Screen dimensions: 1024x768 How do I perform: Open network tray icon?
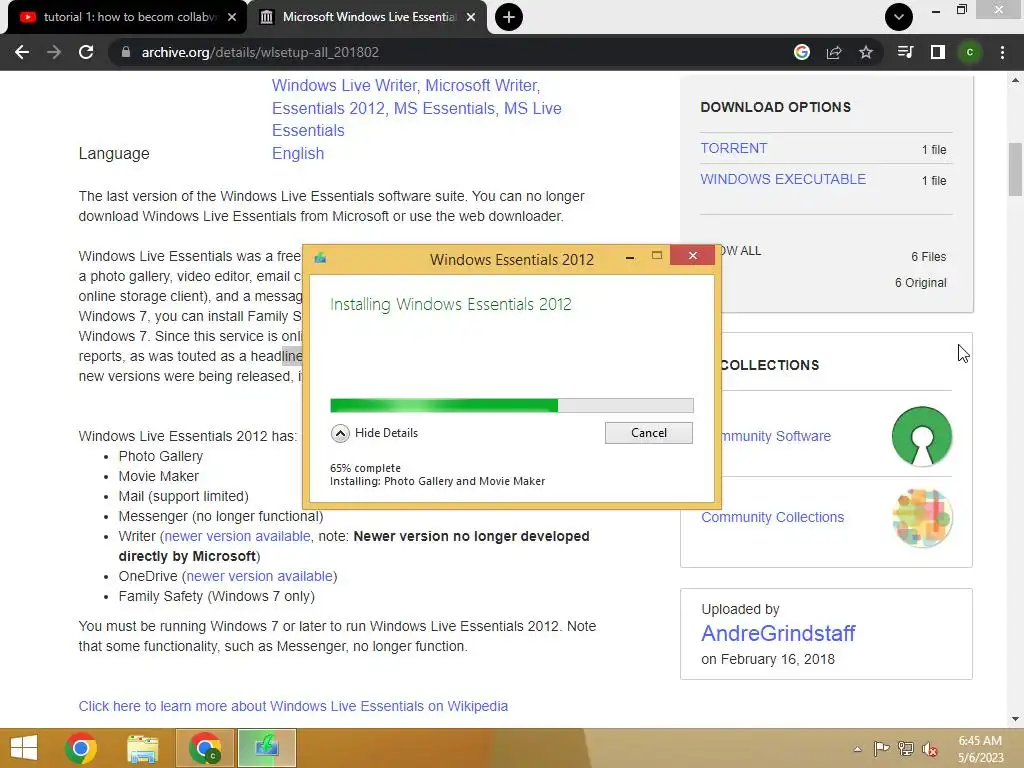click(x=906, y=749)
